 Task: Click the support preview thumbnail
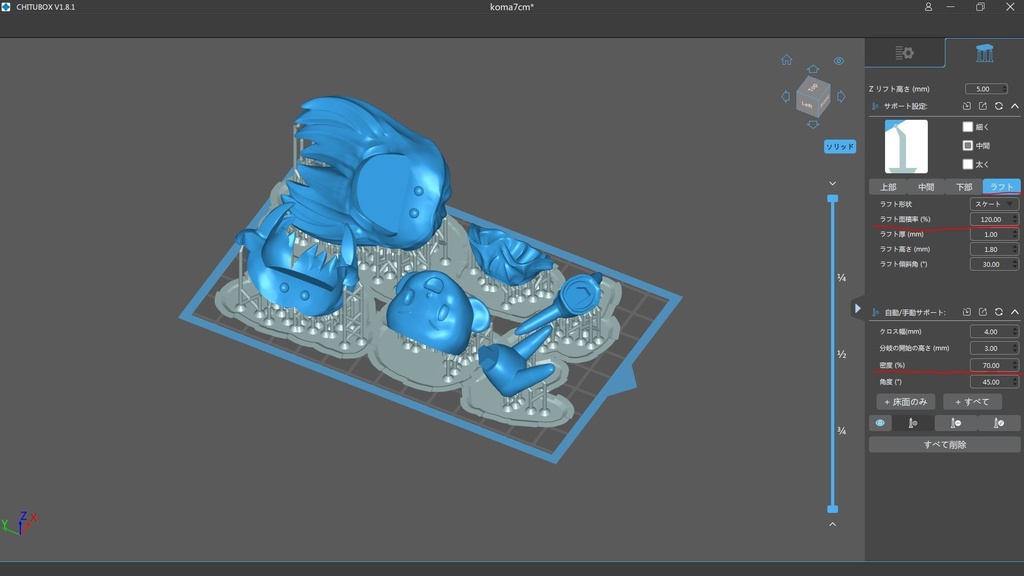point(906,146)
